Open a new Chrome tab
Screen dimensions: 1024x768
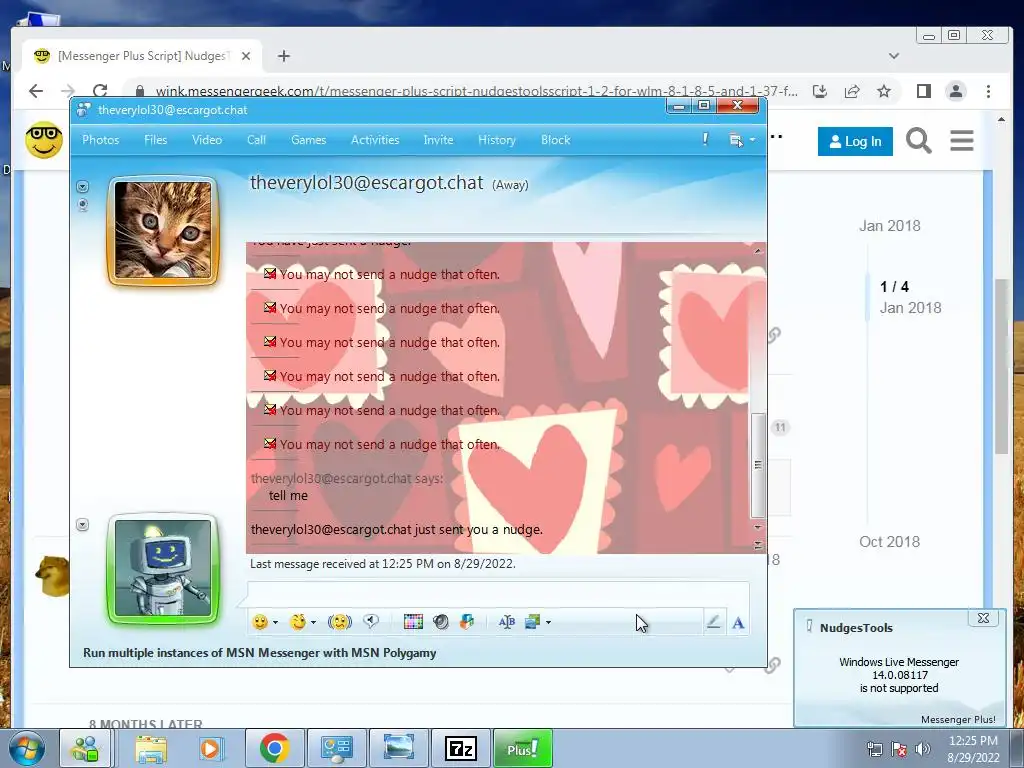click(283, 56)
